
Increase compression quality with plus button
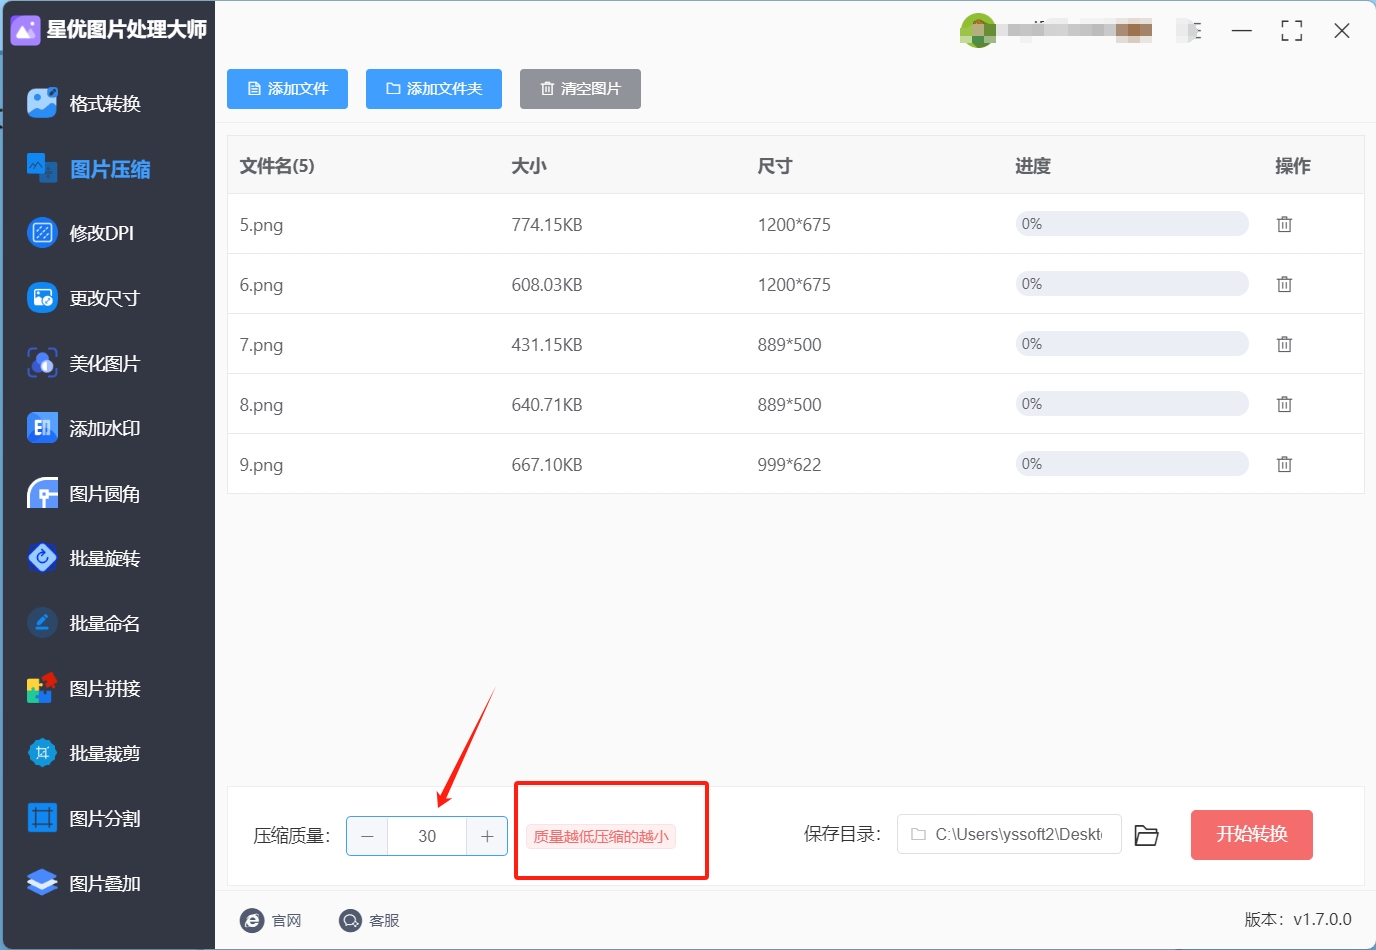(487, 836)
